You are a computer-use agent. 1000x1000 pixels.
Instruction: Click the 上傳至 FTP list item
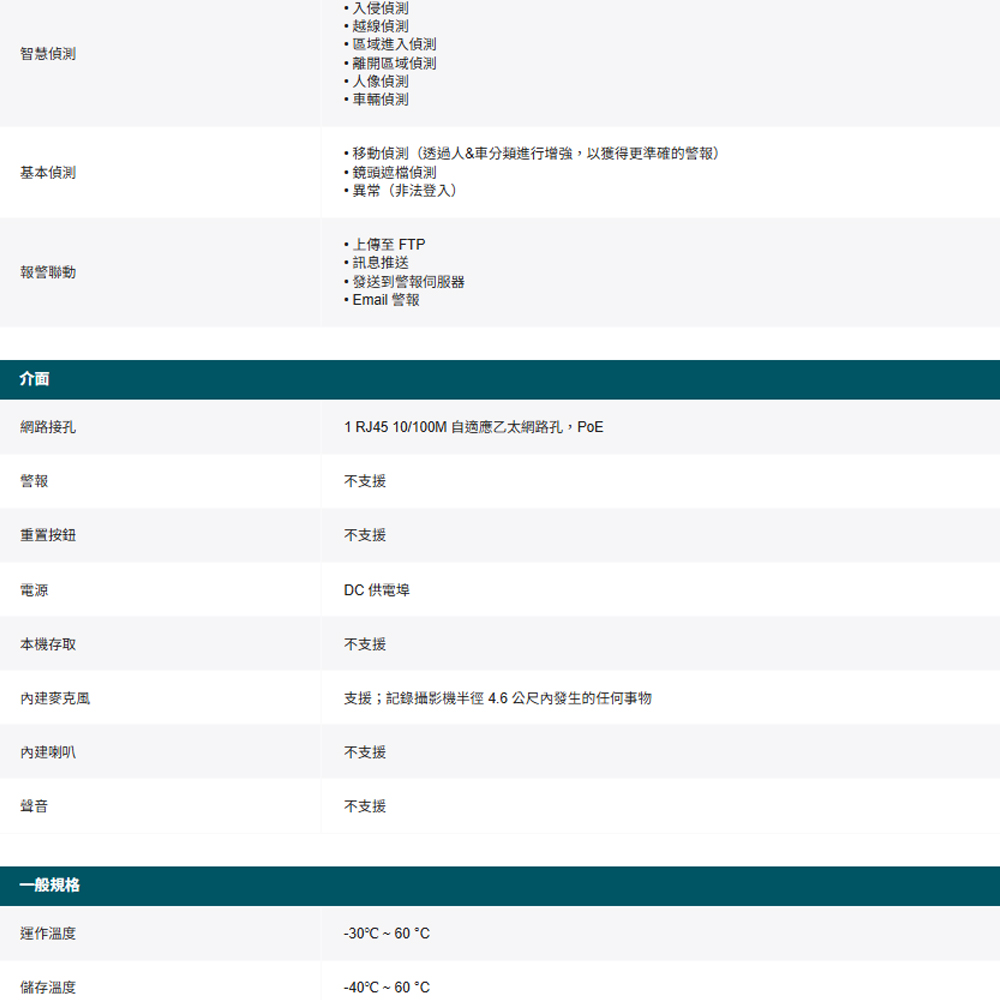(388, 245)
